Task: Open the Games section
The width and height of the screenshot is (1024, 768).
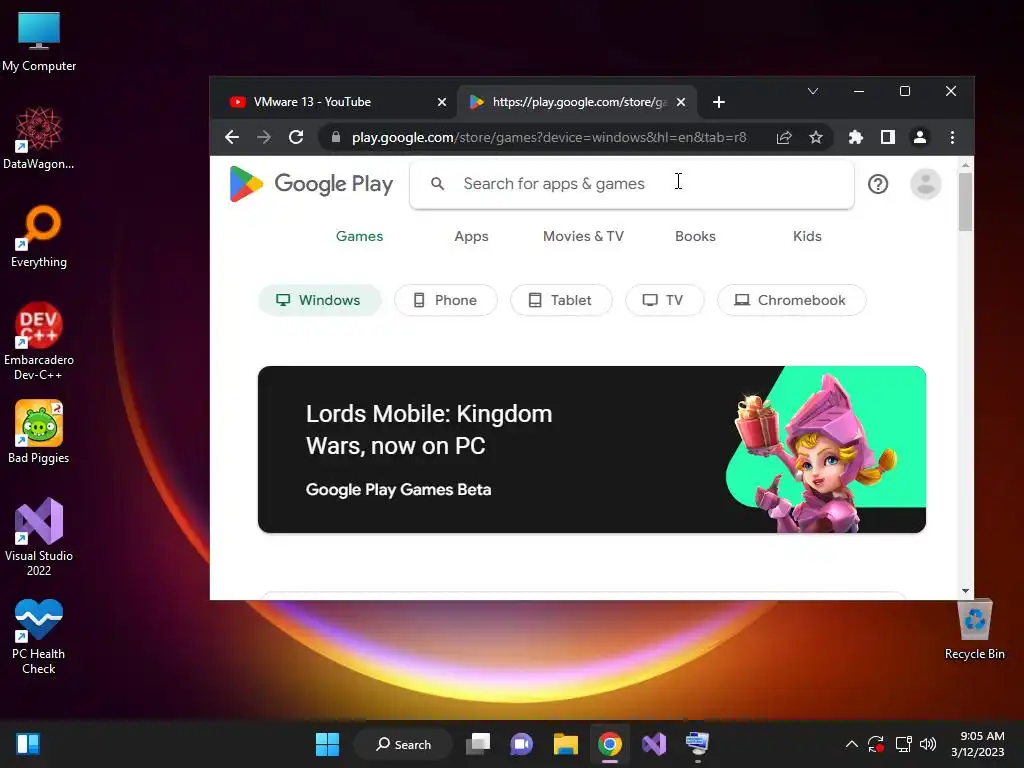Action: [x=359, y=236]
